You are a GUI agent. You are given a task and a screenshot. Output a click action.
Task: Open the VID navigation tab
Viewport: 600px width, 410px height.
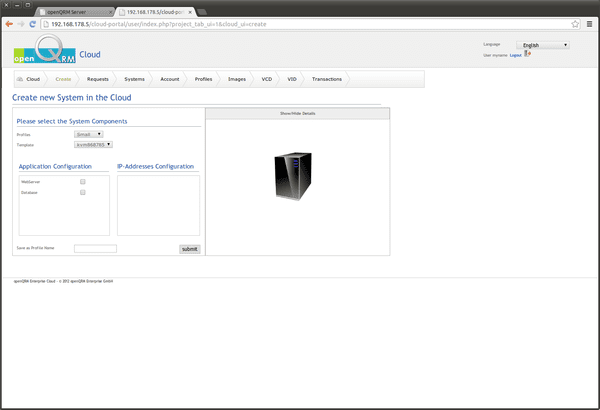292,79
